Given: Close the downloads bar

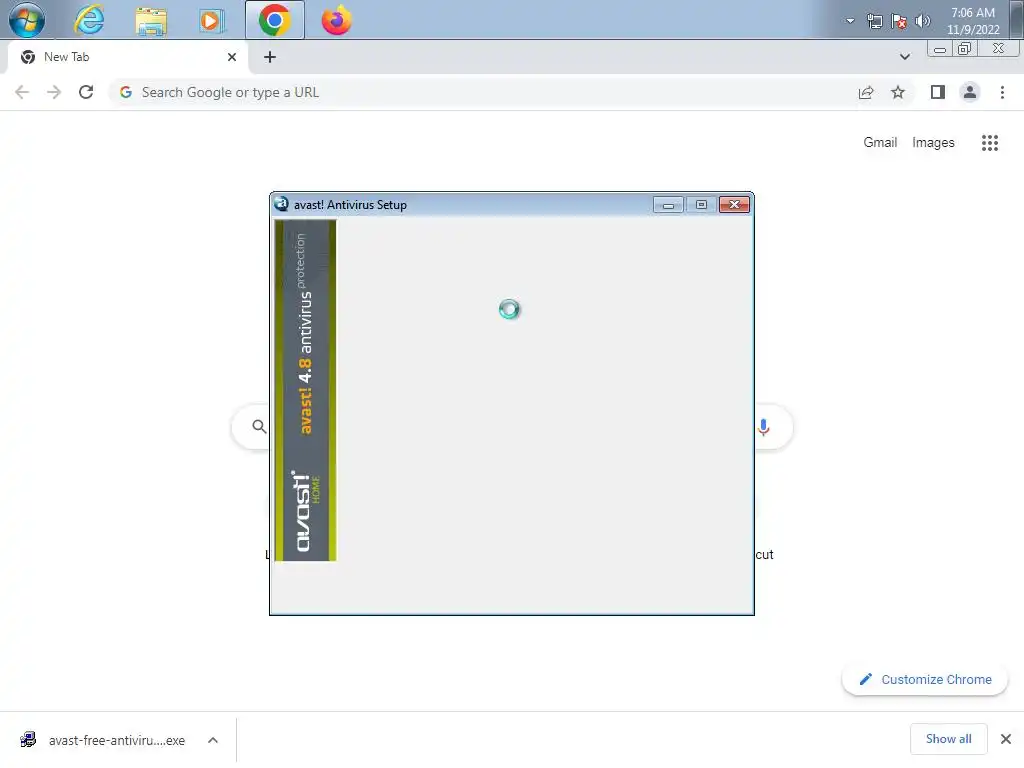Looking at the screenshot, I should (x=1006, y=739).
